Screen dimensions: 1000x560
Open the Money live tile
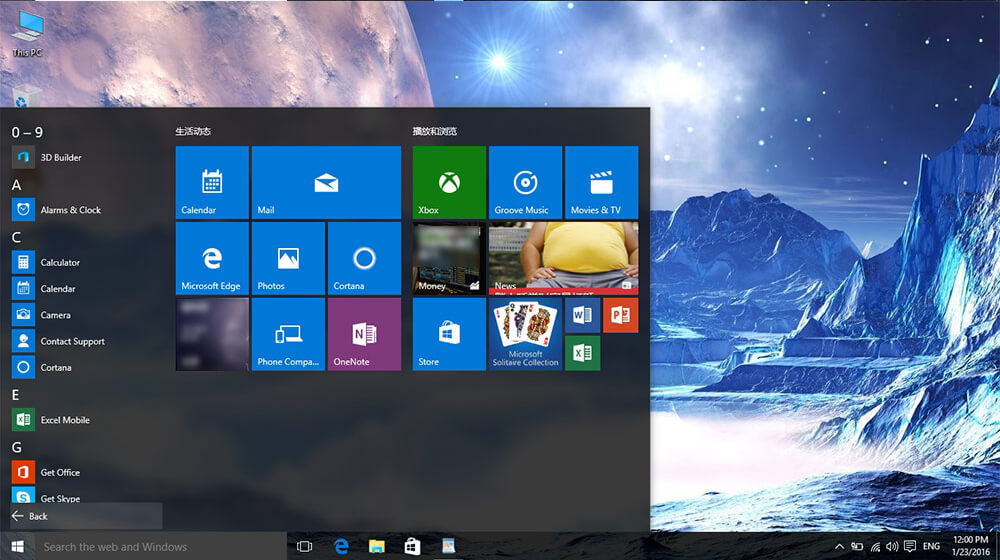(x=449, y=258)
